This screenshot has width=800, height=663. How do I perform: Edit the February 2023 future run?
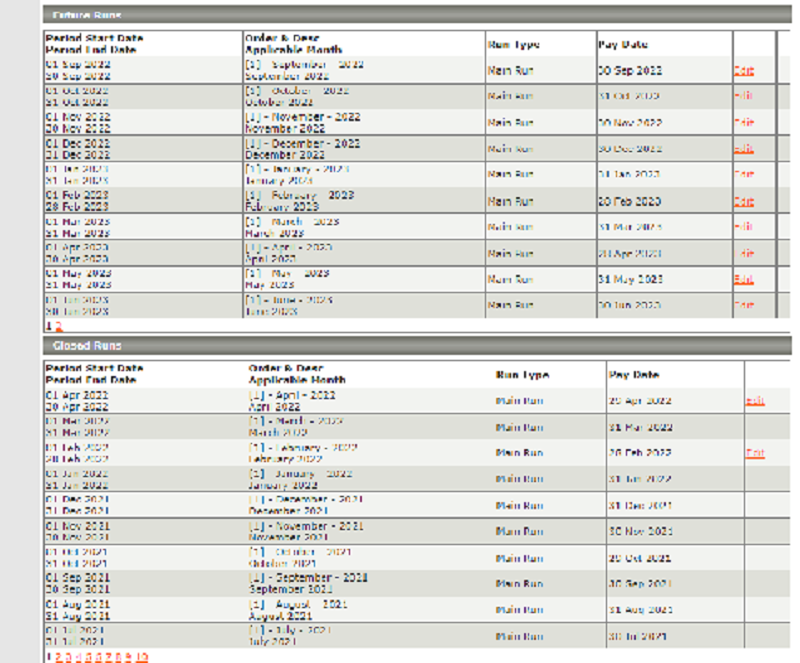coord(744,202)
